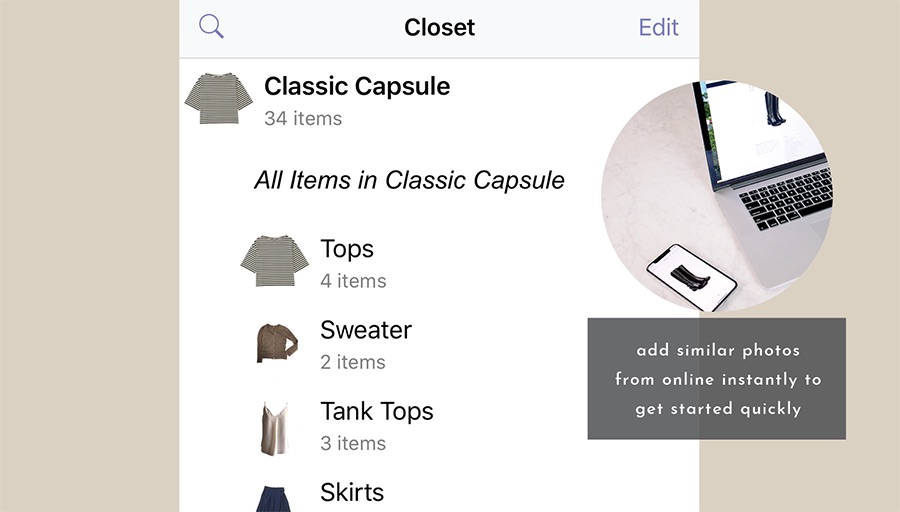Click the Tank Tops camisole icon
Image resolution: width=900 pixels, height=512 pixels.
pos(274,429)
